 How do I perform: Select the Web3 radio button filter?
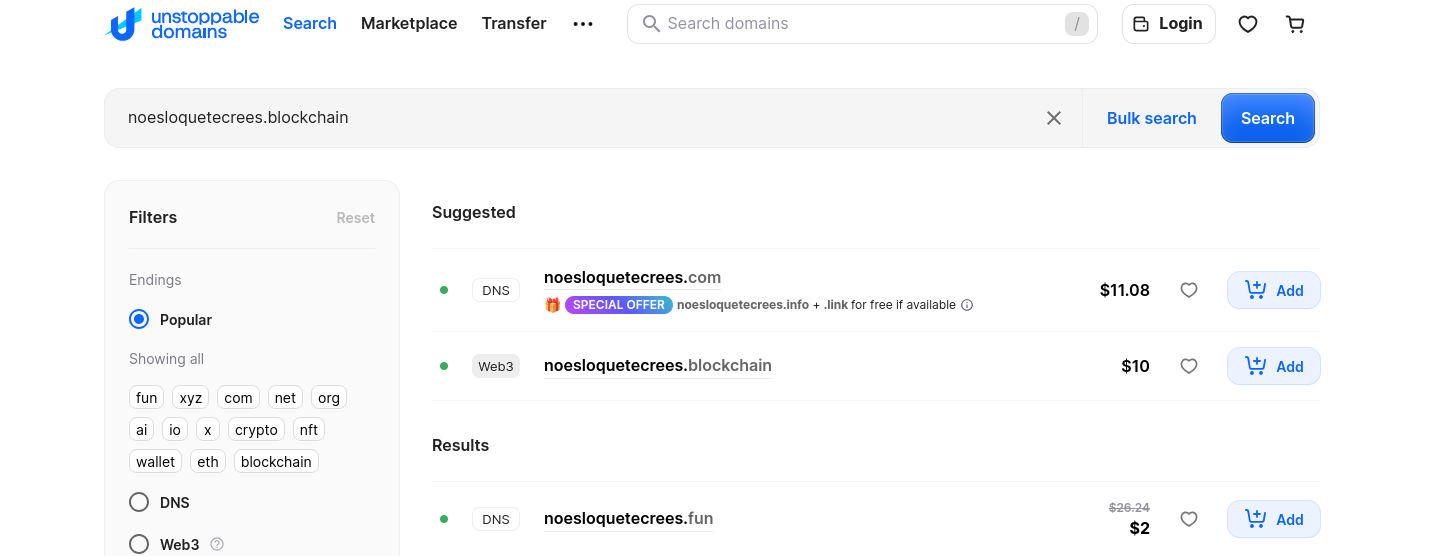point(139,545)
